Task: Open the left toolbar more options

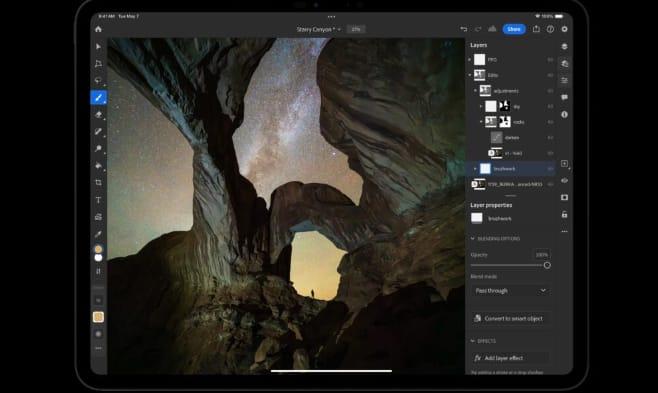Action: 98,348
